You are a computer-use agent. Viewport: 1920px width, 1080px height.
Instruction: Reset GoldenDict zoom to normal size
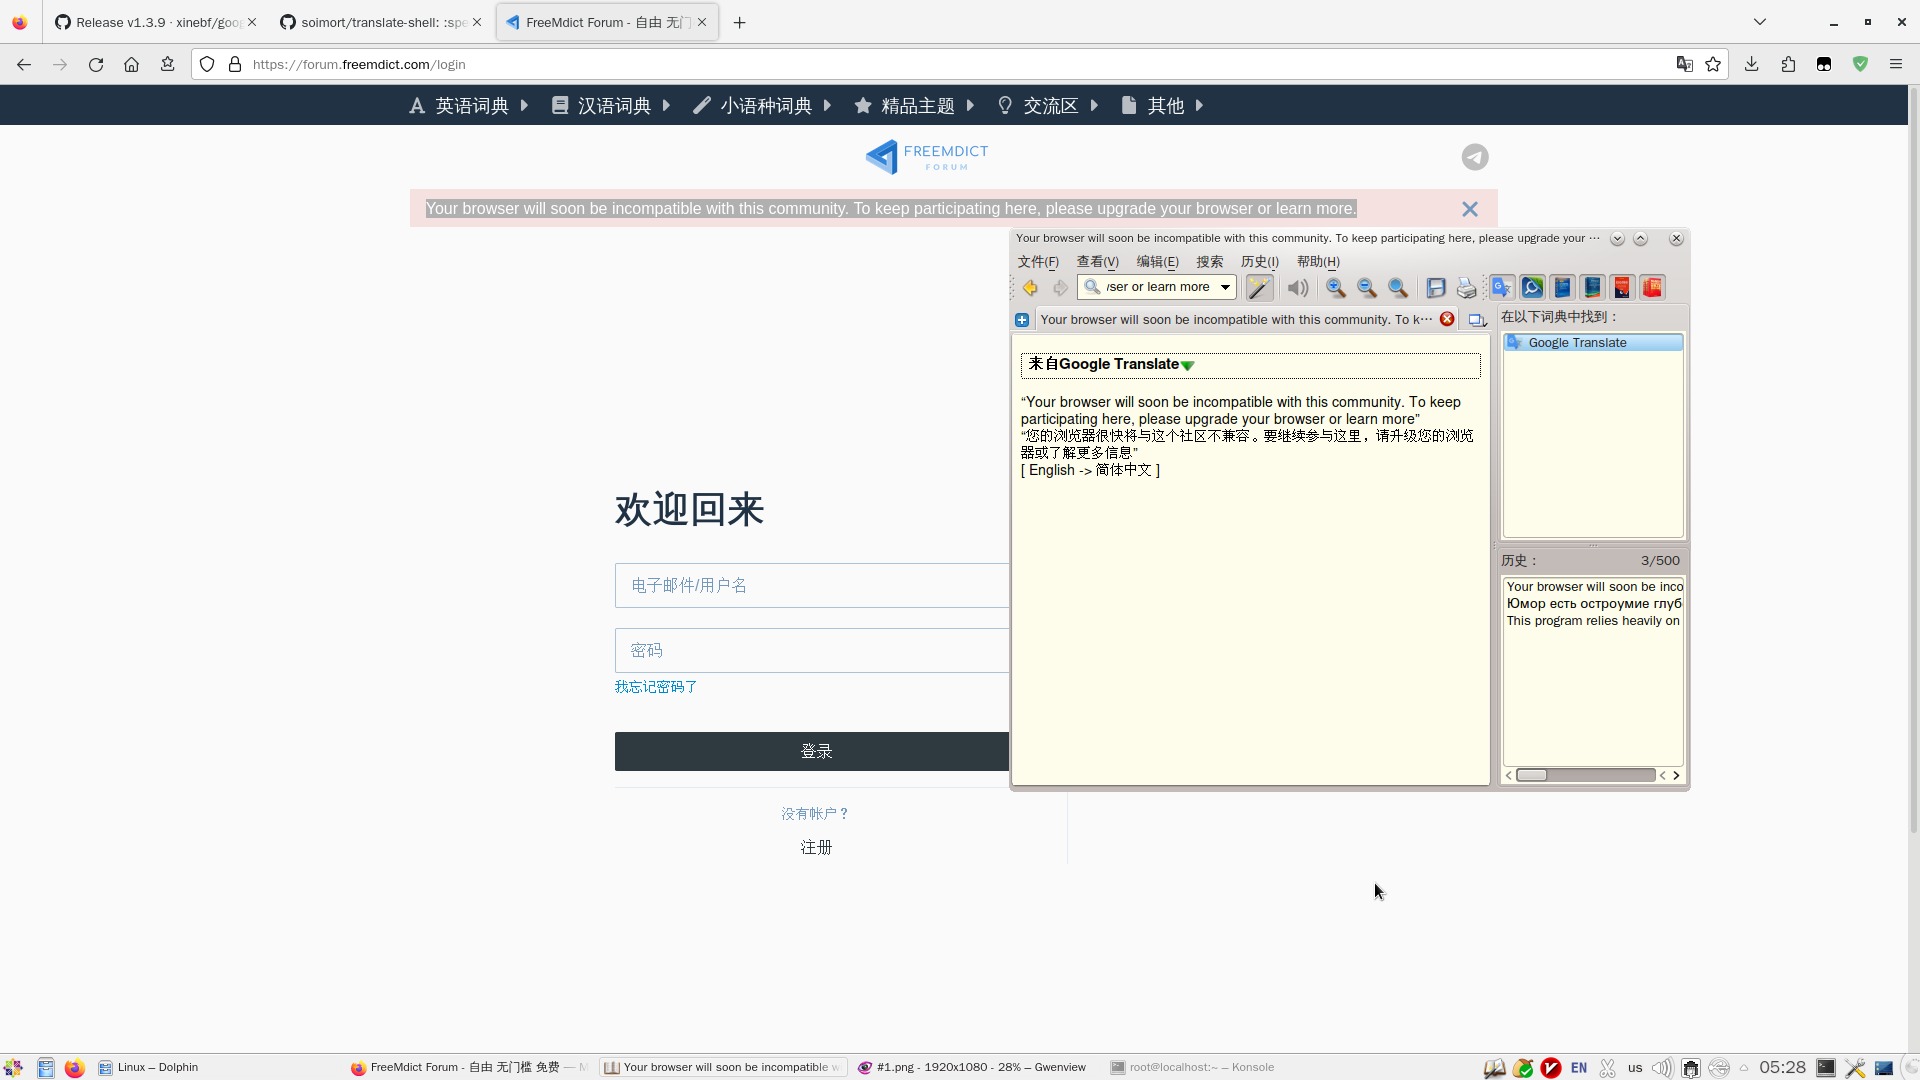pos(1398,288)
